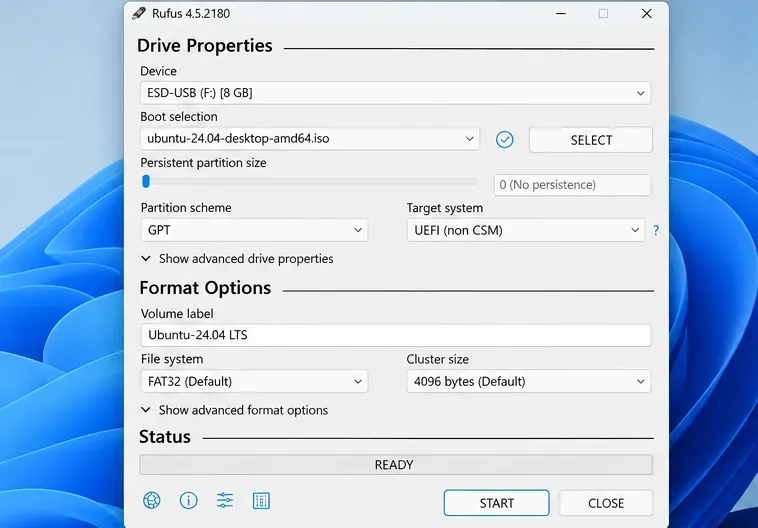Click the Persistent partition size label
This screenshot has width=758, height=528.
coord(204,163)
